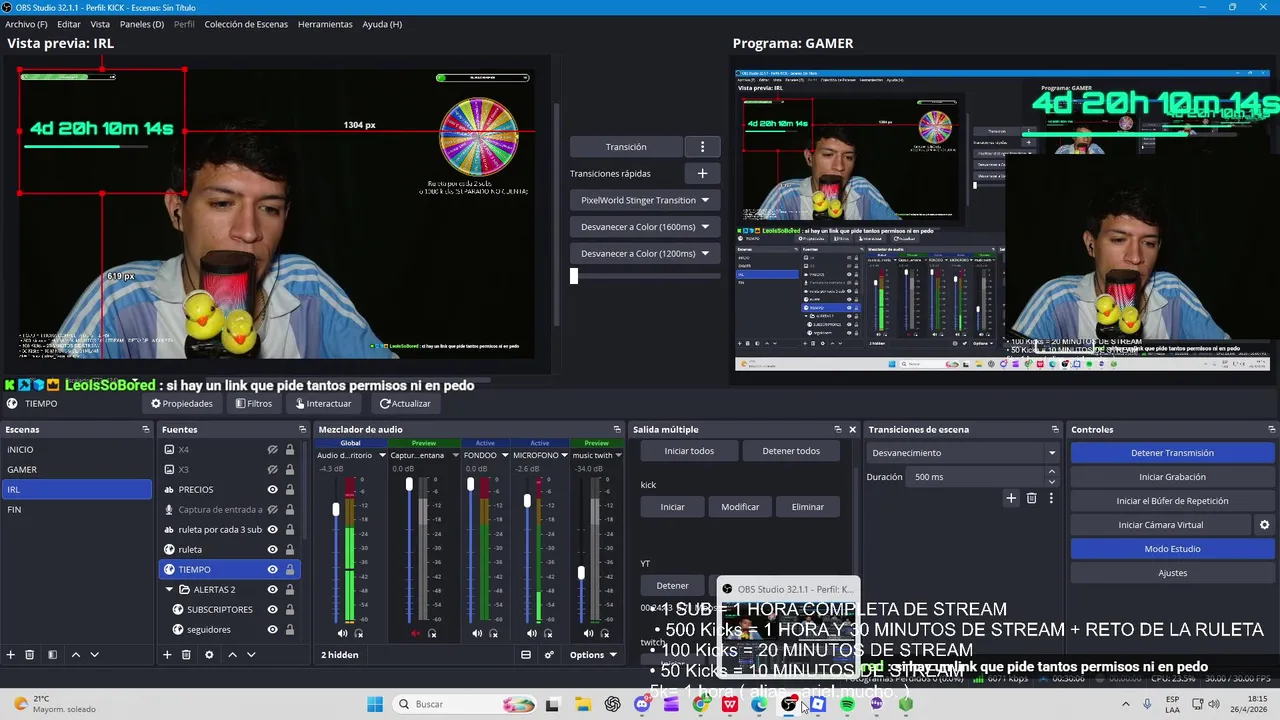Image resolution: width=1280 pixels, height=720 pixels.
Task: Open scene filters icon in Escenas toolbar
Action: coord(53,655)
